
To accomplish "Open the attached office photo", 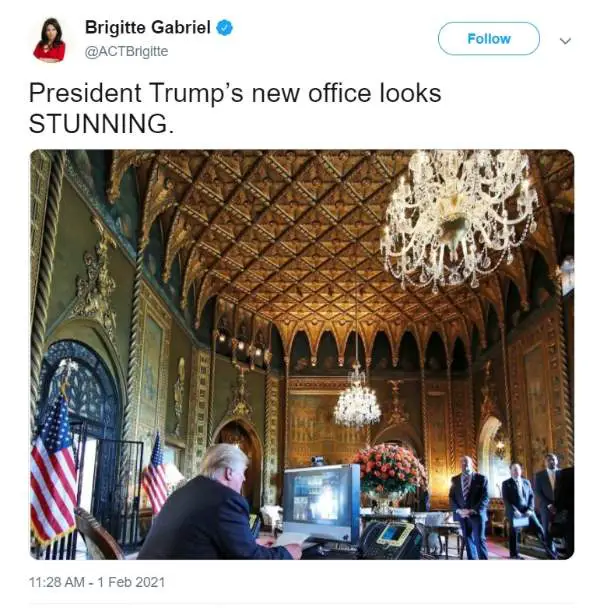I will (302, 354).
